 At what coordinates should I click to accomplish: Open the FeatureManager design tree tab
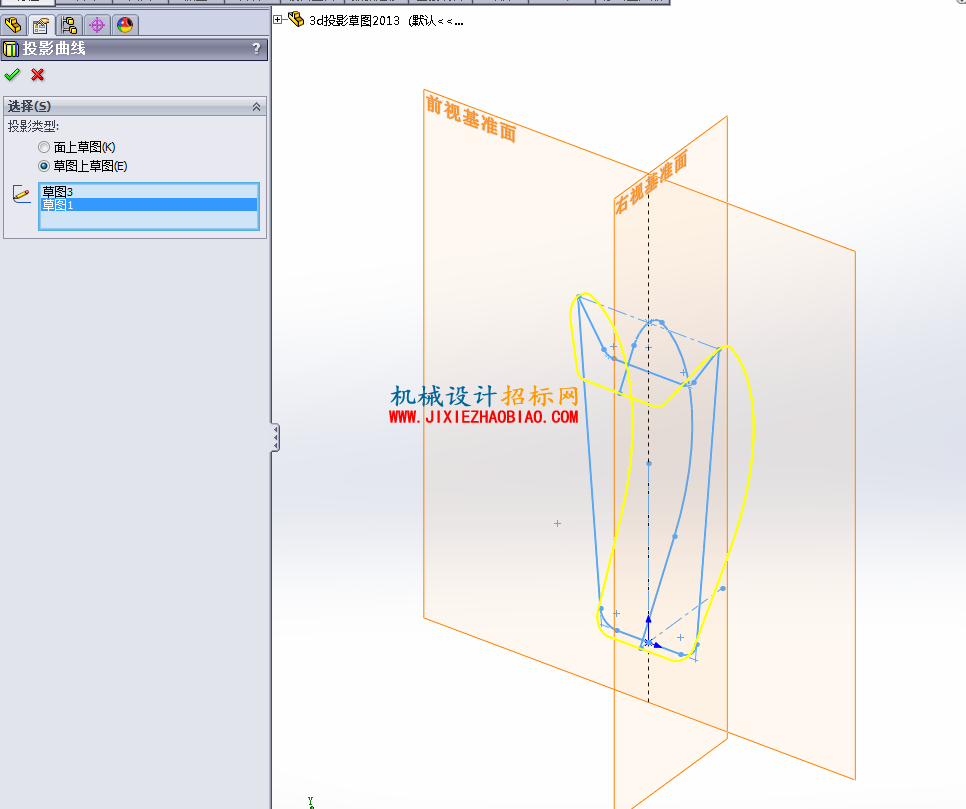(x=13, y=25)
